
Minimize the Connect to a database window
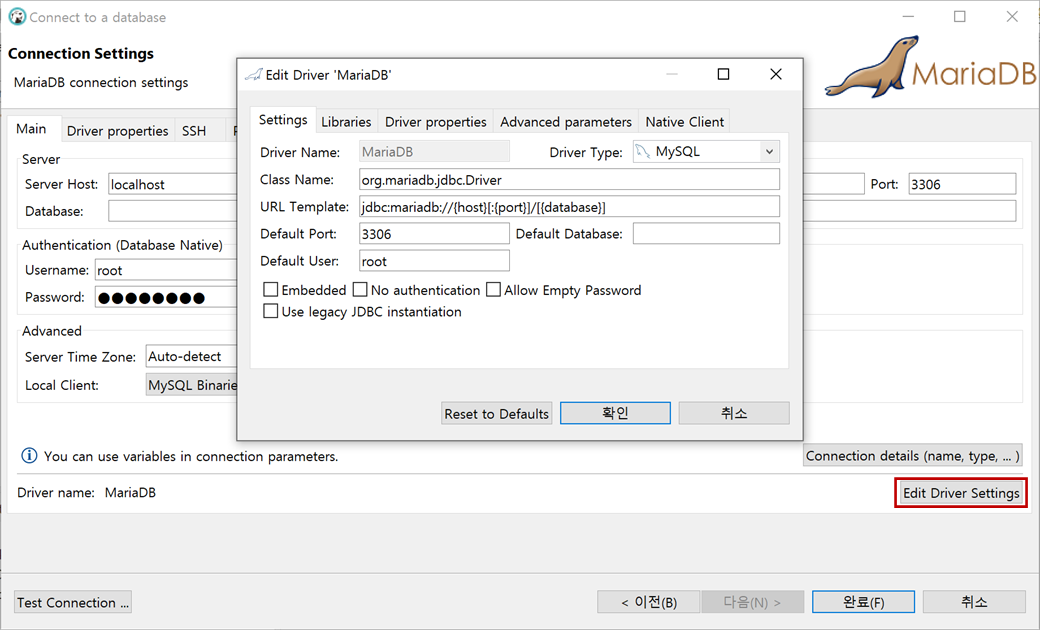(908, 17)
